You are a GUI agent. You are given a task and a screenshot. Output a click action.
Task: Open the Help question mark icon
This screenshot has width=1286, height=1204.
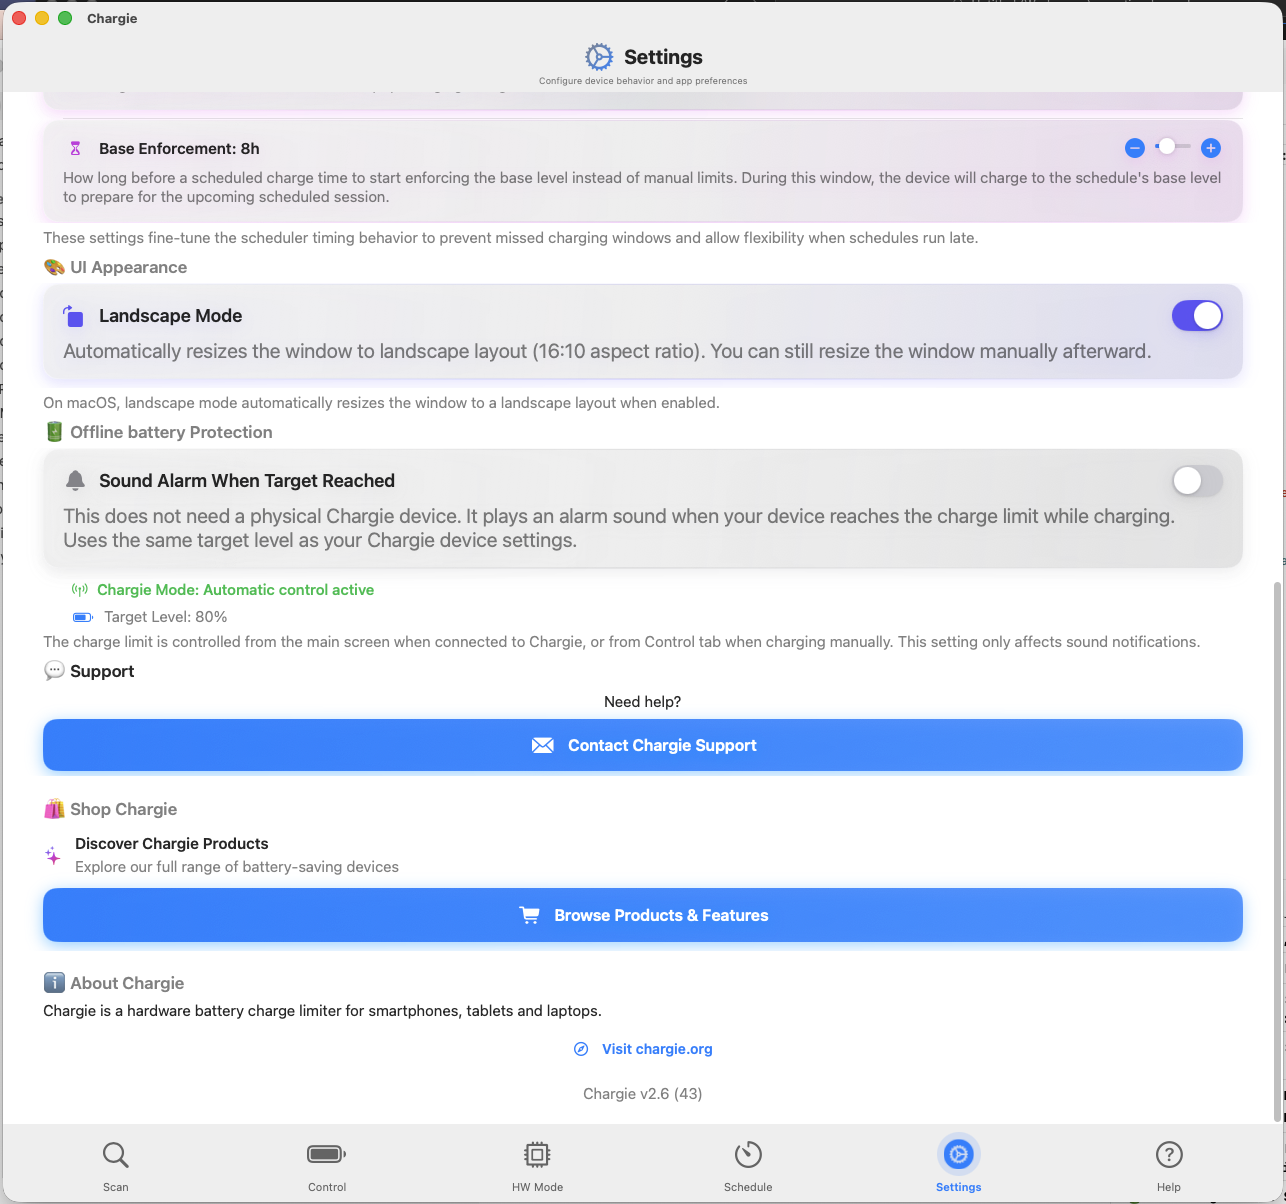1168,1155
